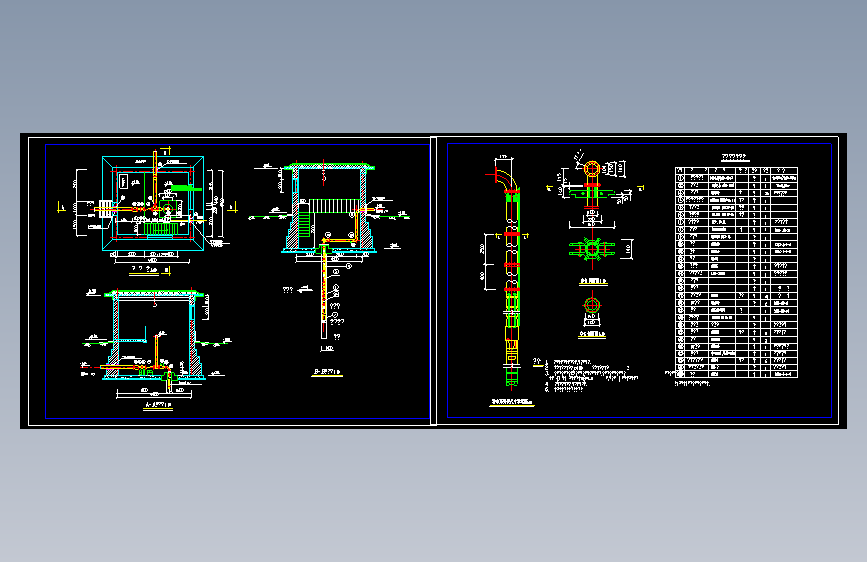867x562 pixels.
Task: Click the parts list table on the right sheet
Action: [x=737, y=272]
